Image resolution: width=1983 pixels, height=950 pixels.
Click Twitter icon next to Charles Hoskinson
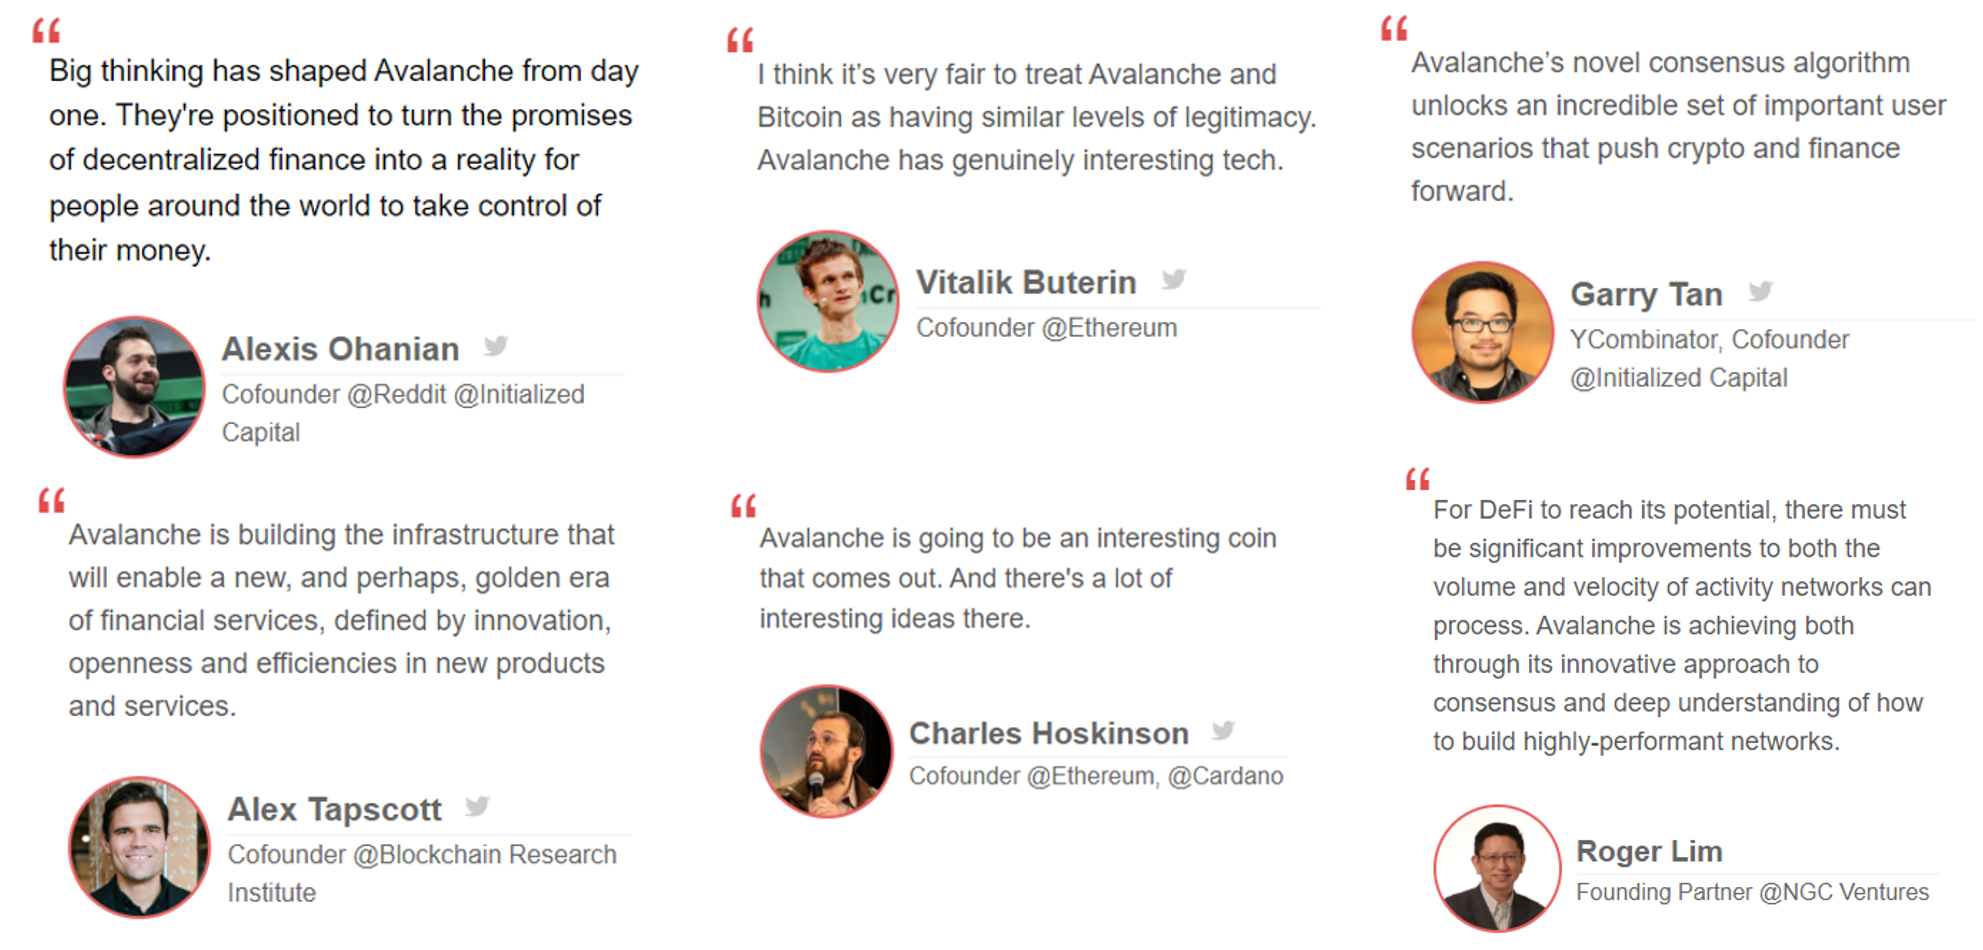coord(1223,731)
